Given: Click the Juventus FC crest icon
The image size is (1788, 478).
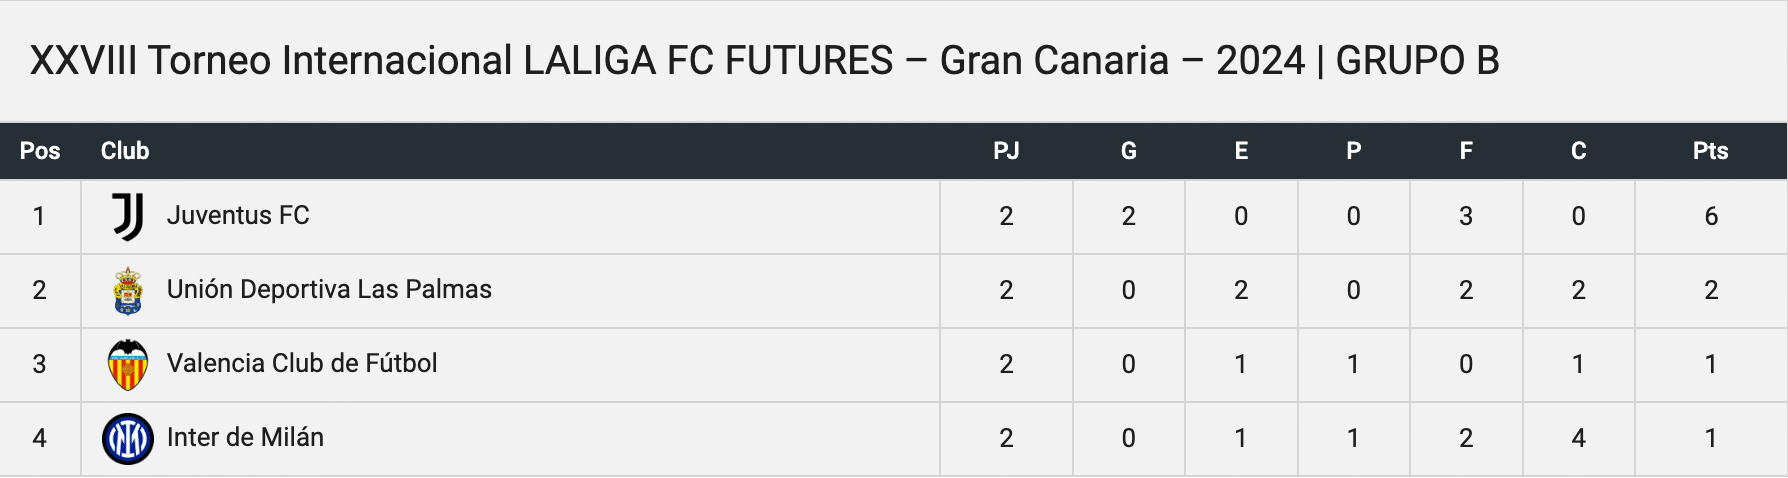Looking at the screenshot, I should [128, 216].
